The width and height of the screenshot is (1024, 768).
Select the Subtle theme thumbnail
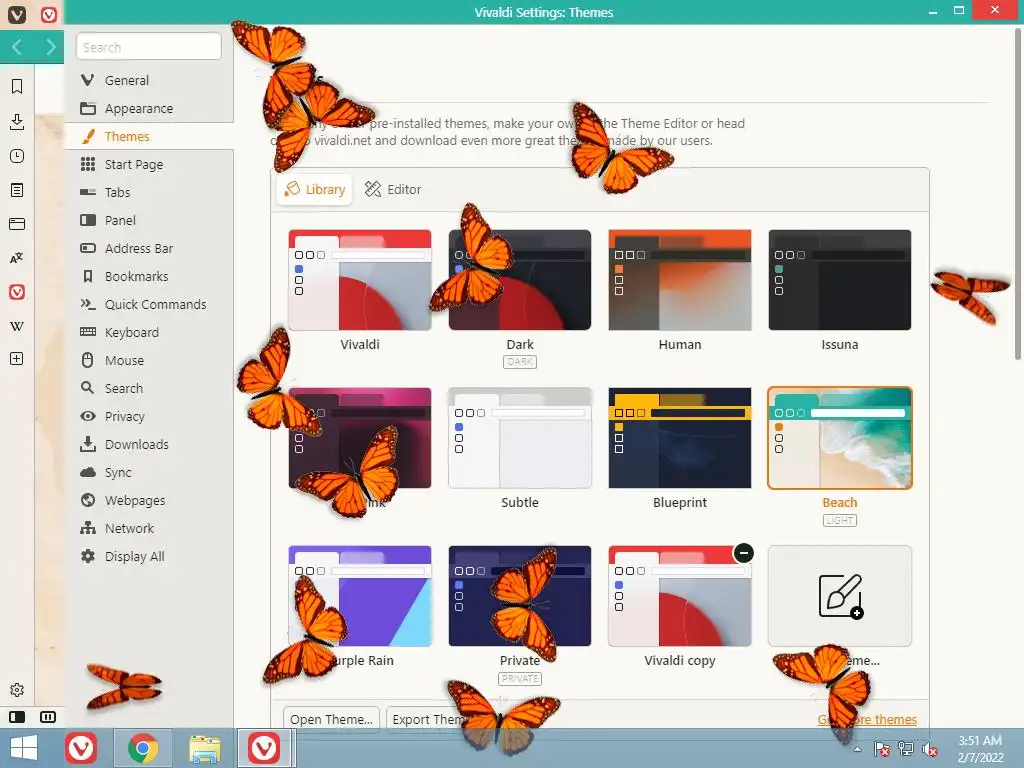[520, 438]
